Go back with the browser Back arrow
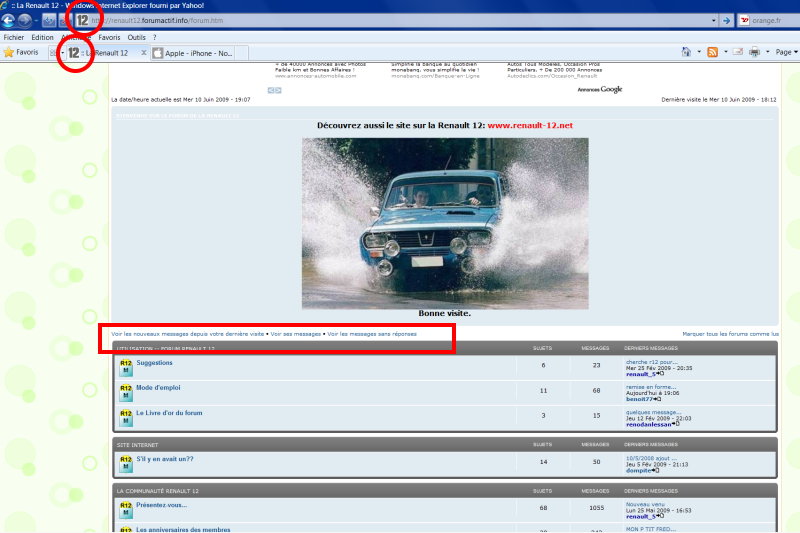This screenshot has height=533, width=800. [8, 20]
